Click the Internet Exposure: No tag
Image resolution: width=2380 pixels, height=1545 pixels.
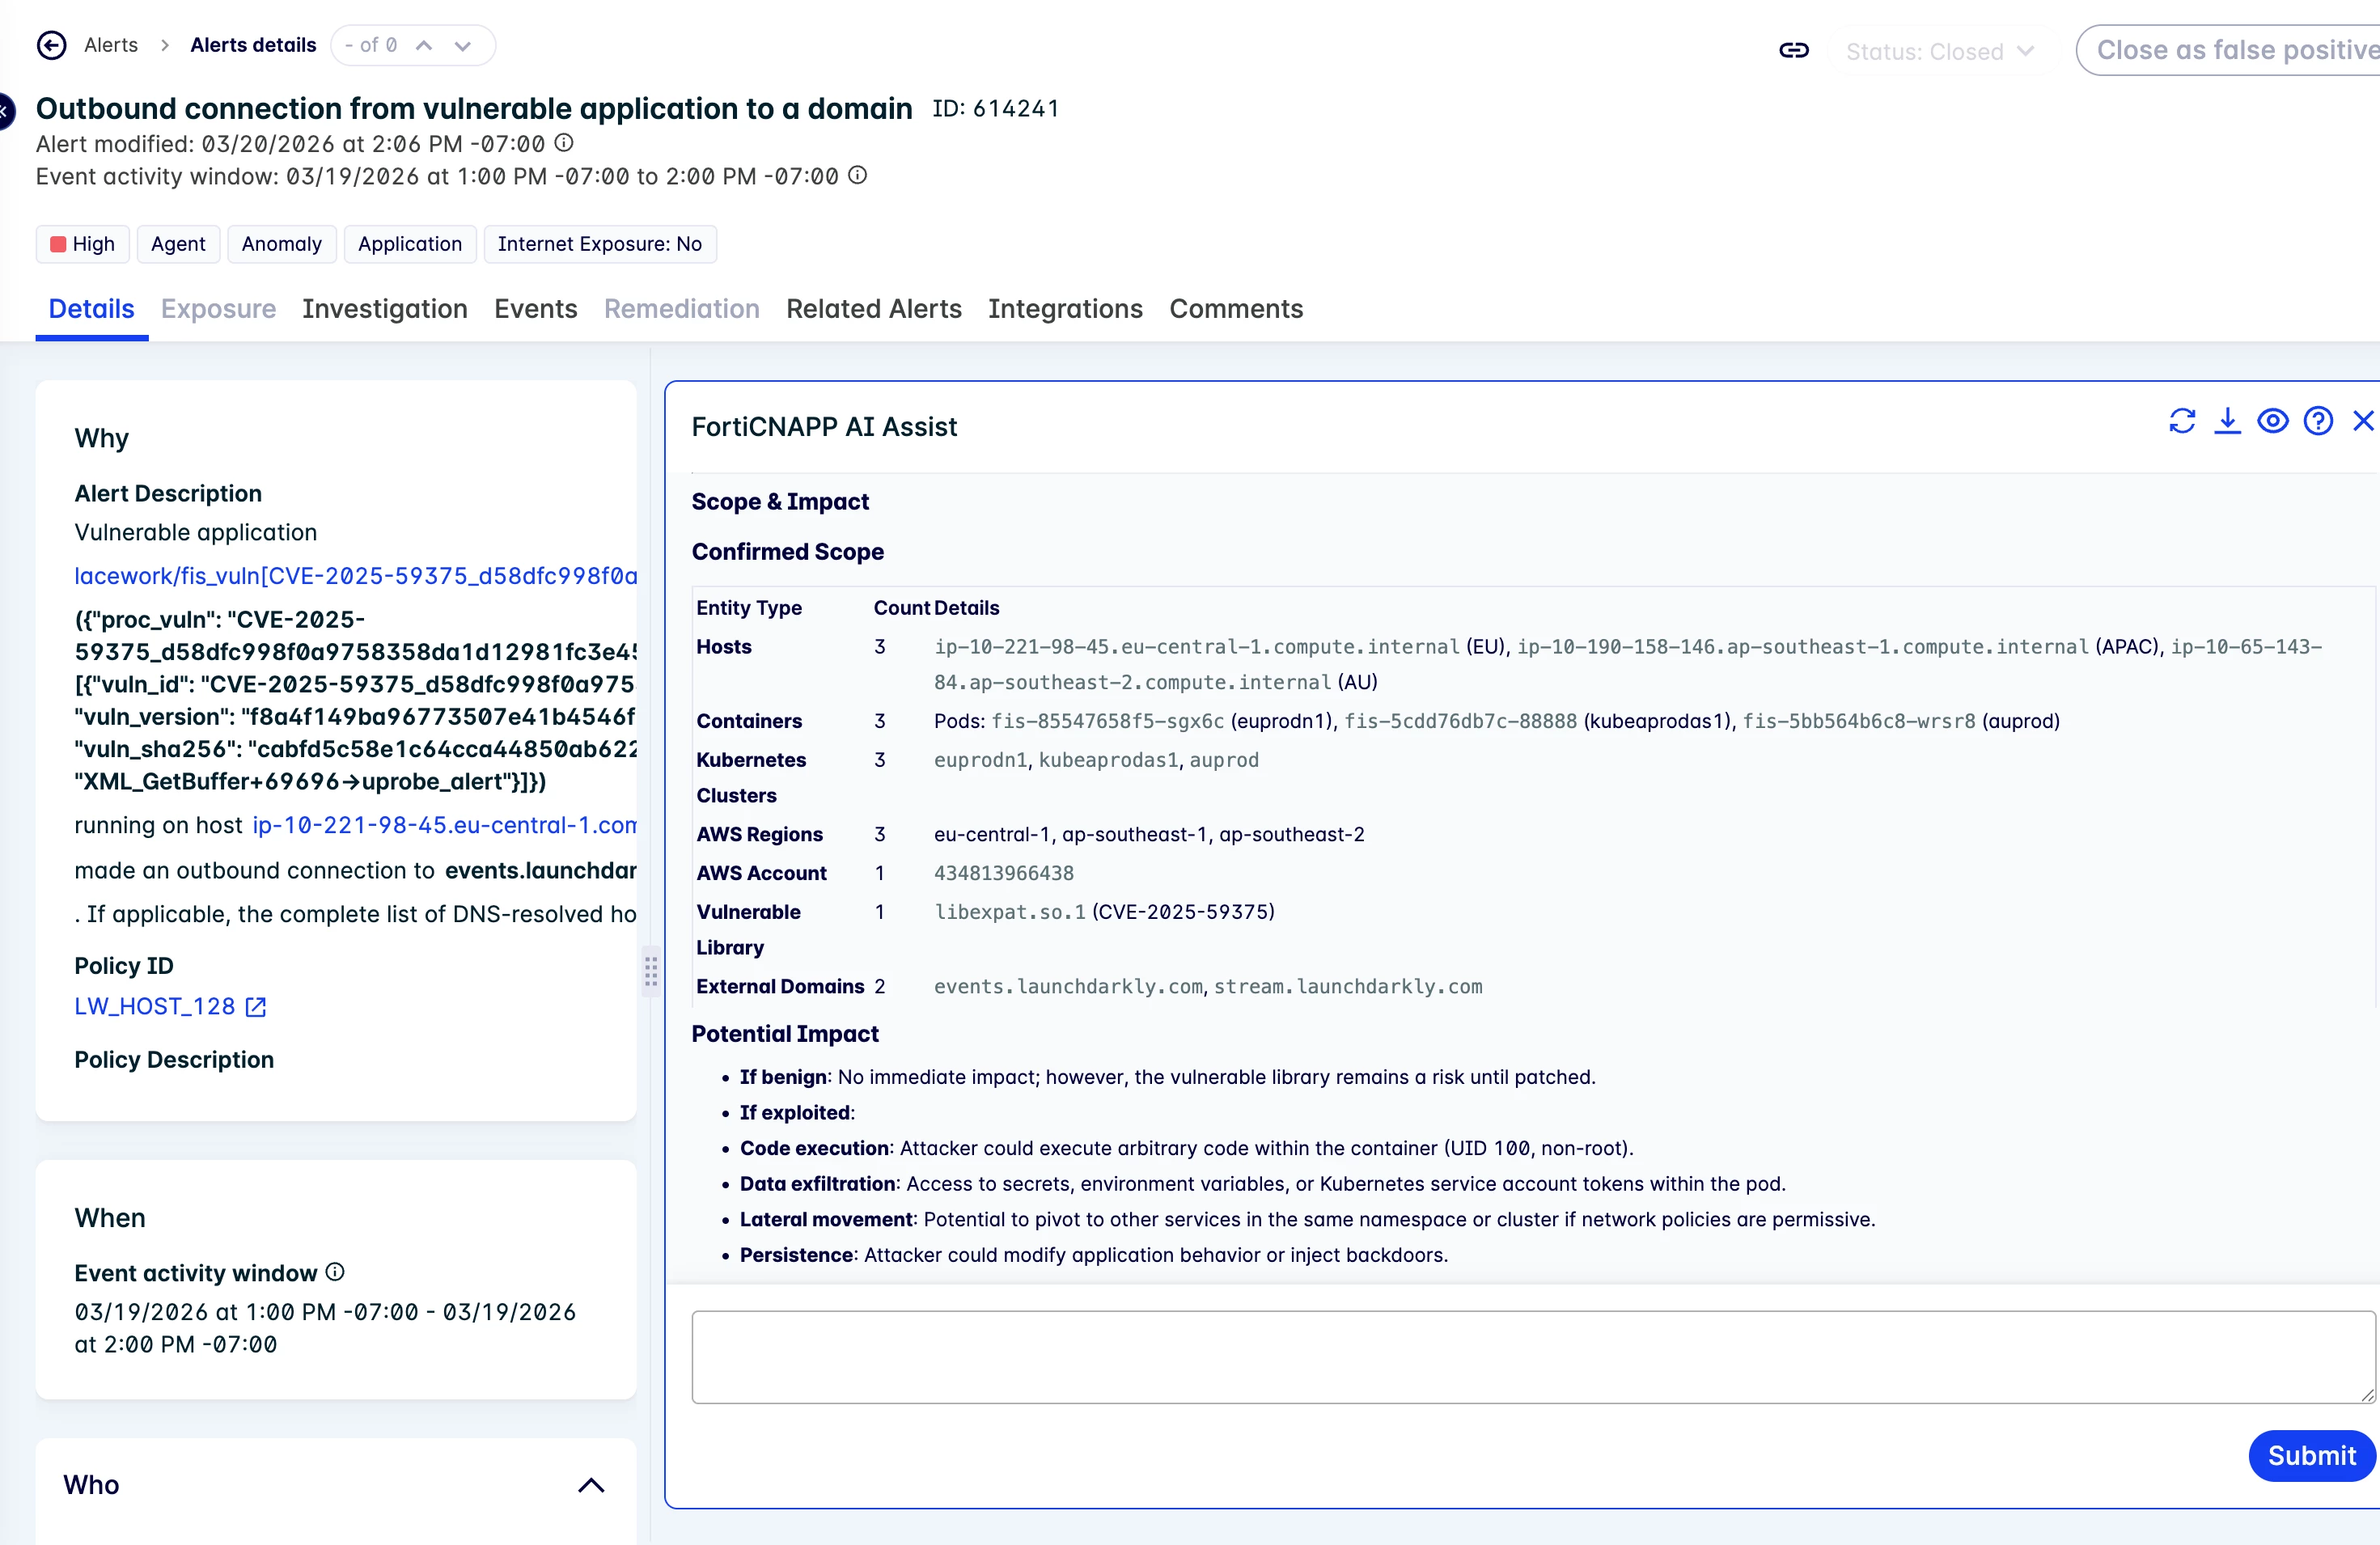click(600, 244)
